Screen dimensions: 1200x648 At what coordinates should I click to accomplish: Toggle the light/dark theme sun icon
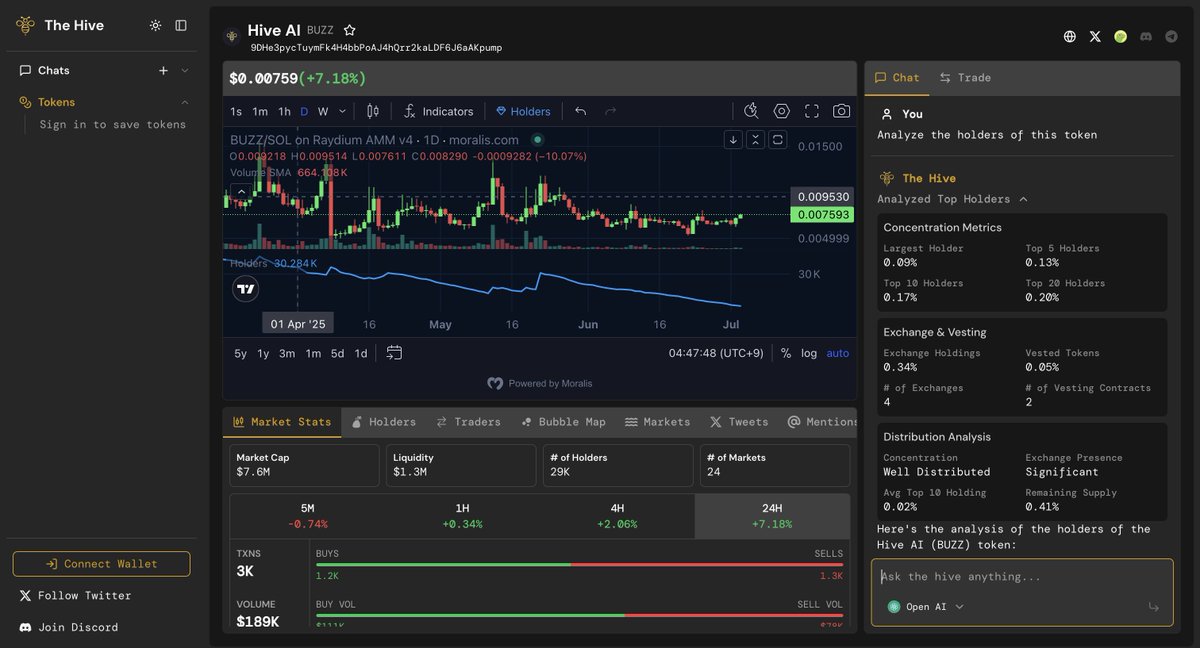point(155,25)
